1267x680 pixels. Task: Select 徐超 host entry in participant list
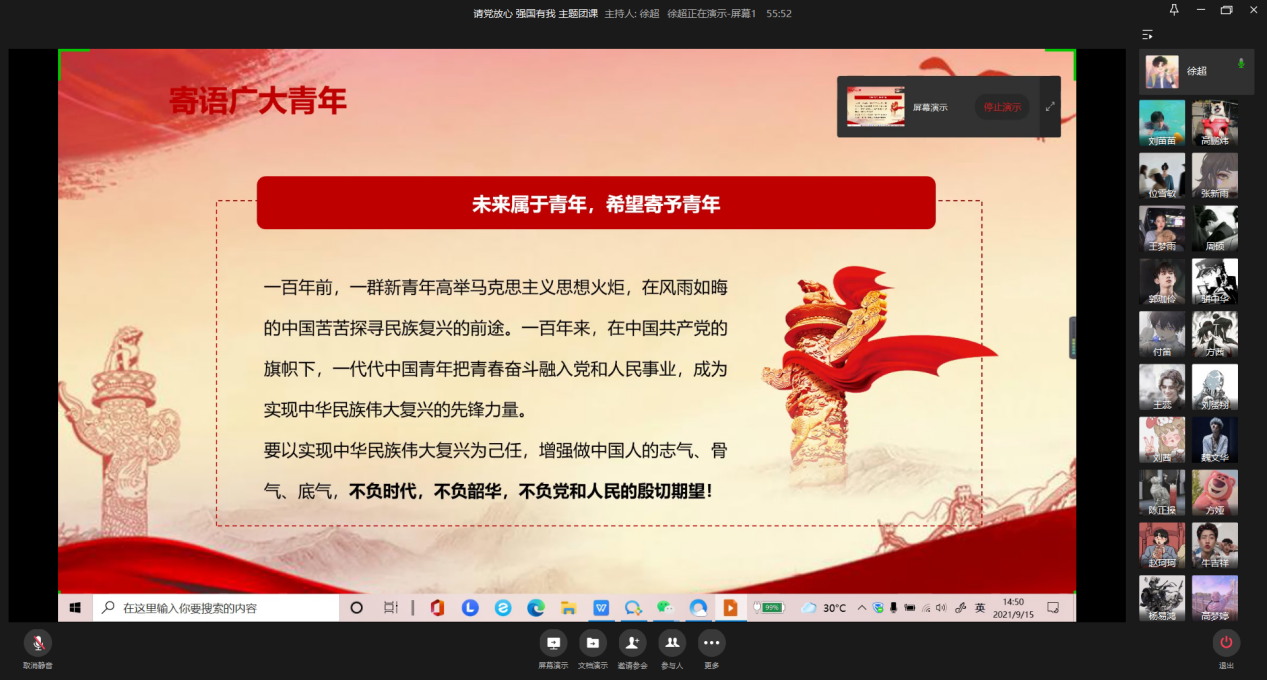(x=1196, y=72)
